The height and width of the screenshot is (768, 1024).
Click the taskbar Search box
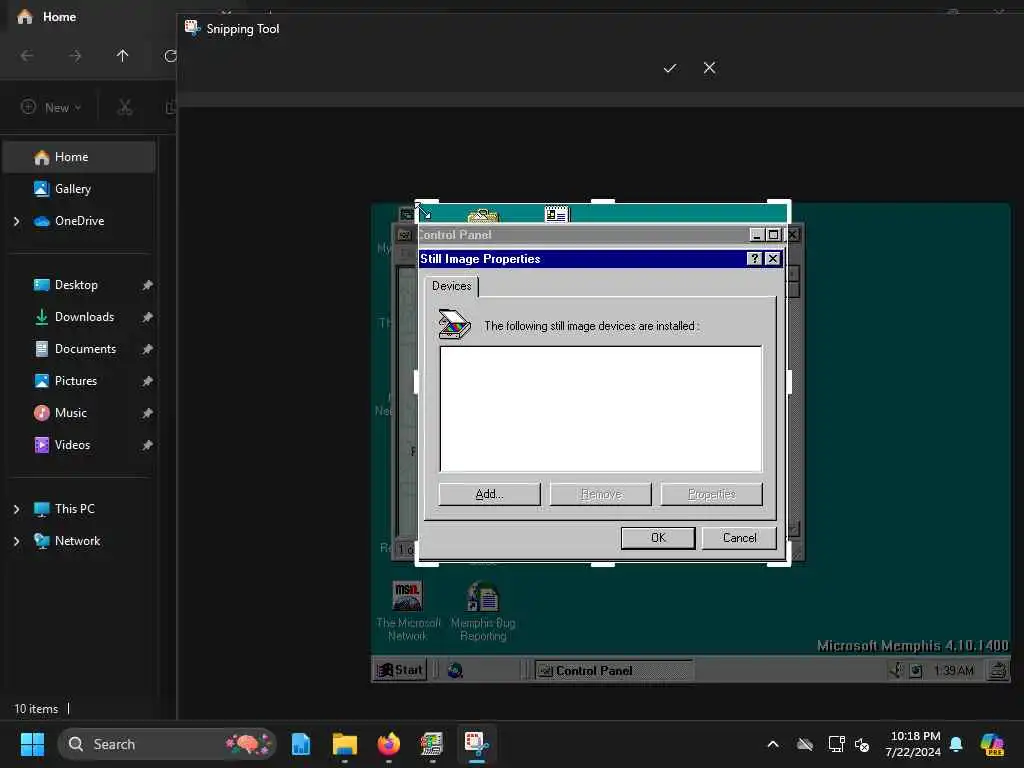[167, 744]
